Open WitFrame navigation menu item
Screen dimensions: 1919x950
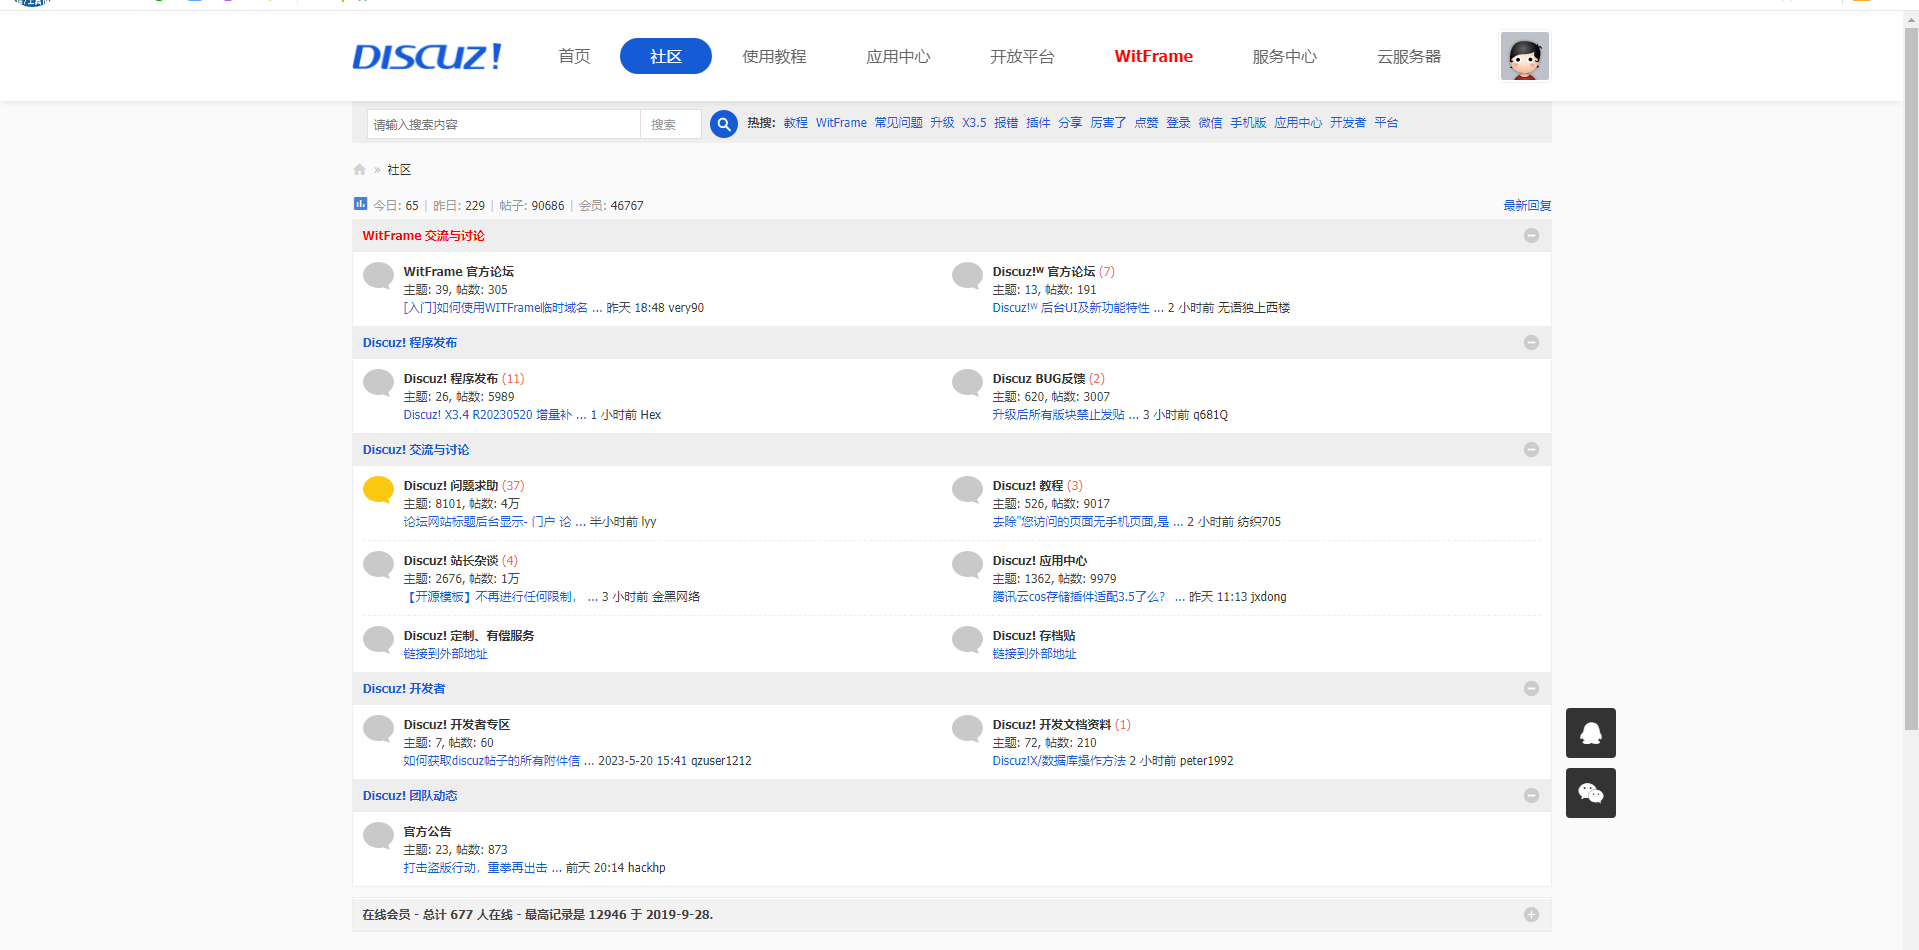click(x=1153, y=57)
